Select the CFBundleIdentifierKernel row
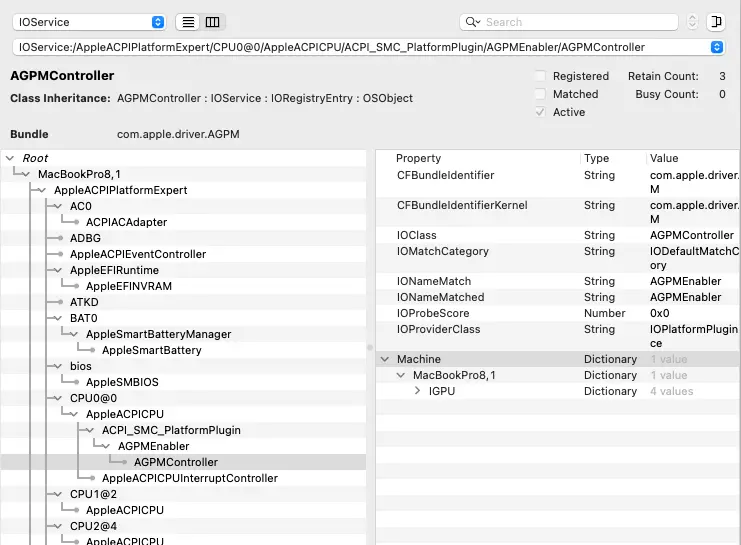Screen dimensions: 741x545 pos(558,212)
